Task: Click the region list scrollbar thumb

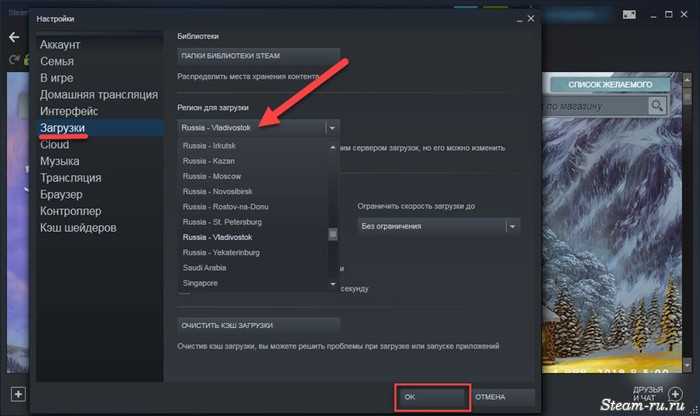Action: coord(333,234)
